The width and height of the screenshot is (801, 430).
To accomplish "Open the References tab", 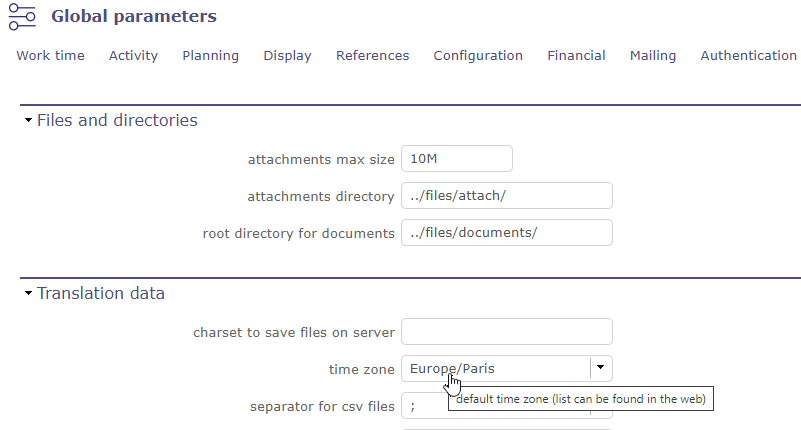I will tap(372, 56).
